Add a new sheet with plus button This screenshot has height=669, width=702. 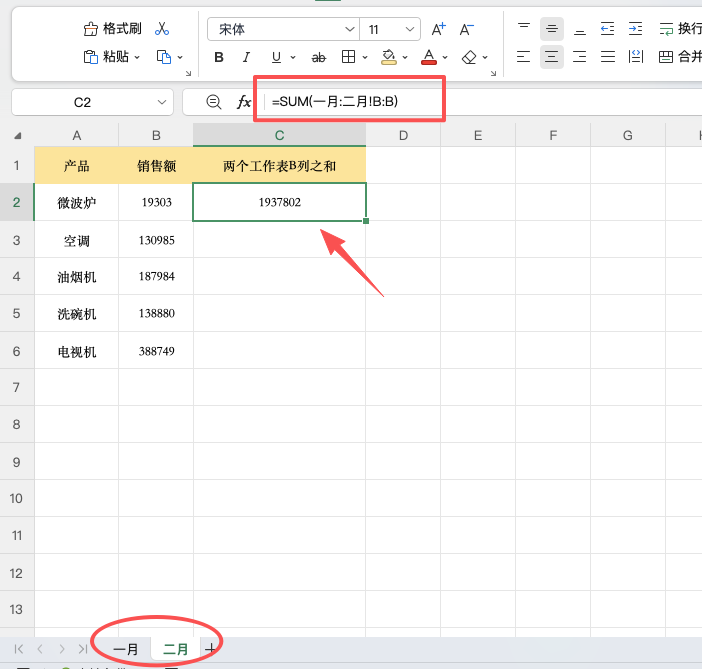[x=210, y=648]
